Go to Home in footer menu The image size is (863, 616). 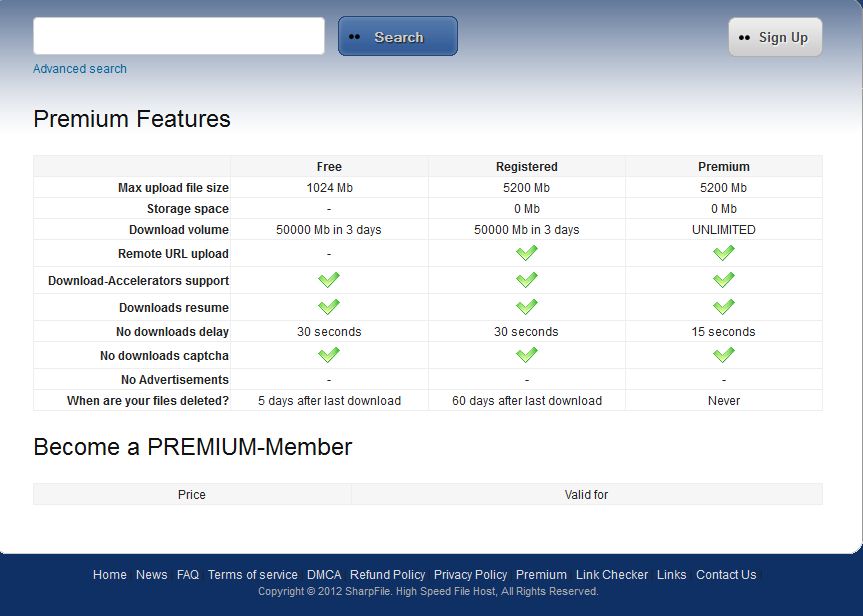click(110, 575)
